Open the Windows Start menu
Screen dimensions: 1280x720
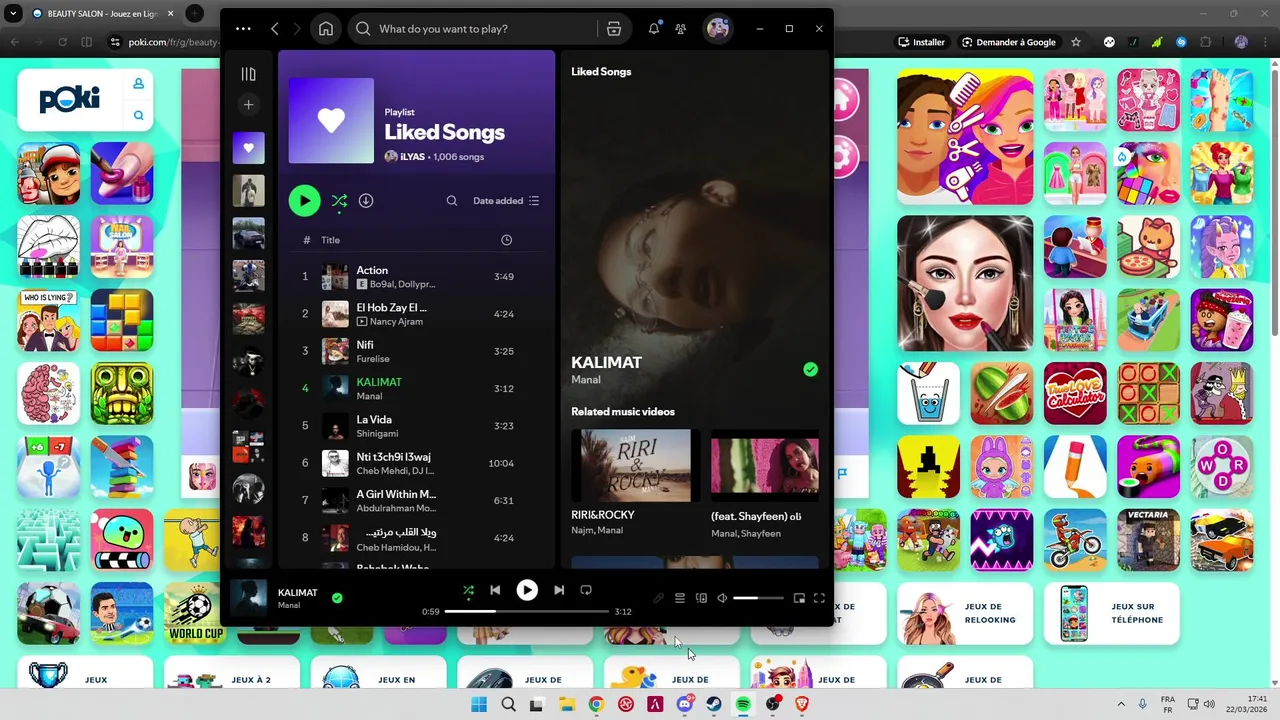[479, 704]
